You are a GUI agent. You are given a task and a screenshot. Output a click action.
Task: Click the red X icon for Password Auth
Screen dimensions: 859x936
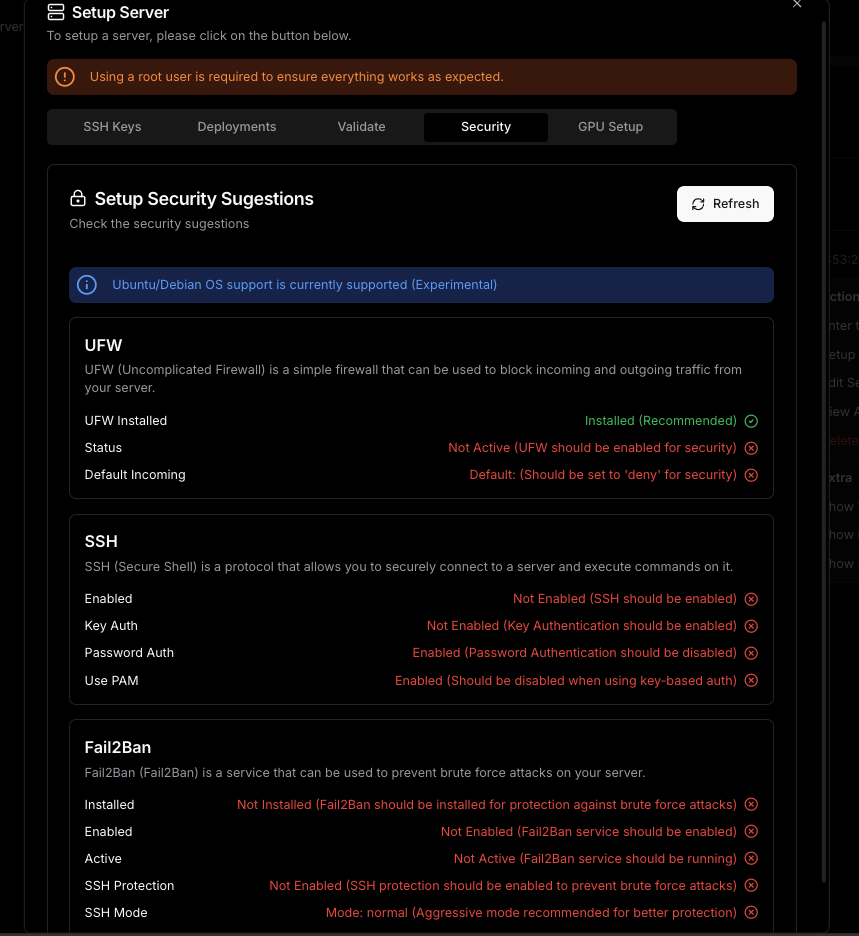pyautogui.click(x=751, y=653)
